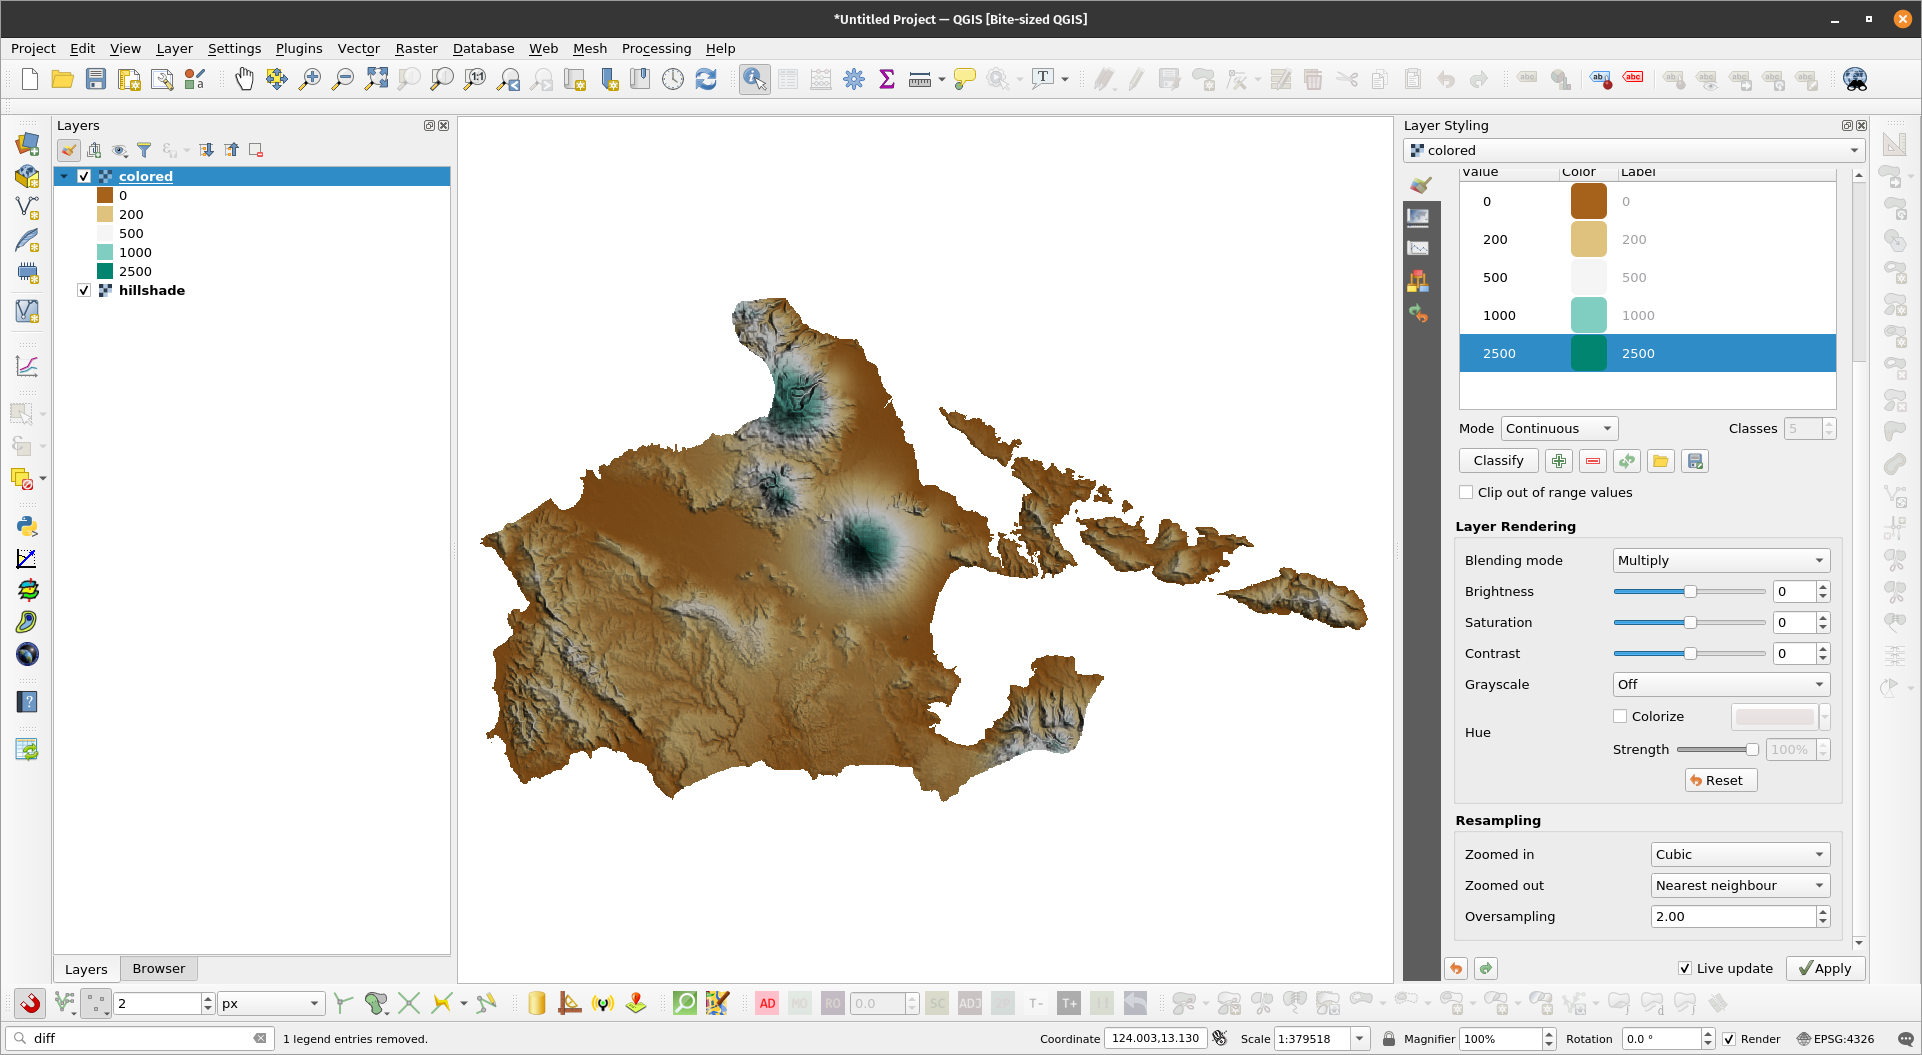
Task: Open the Blending mode dropdown
Action: (1721, 561)
